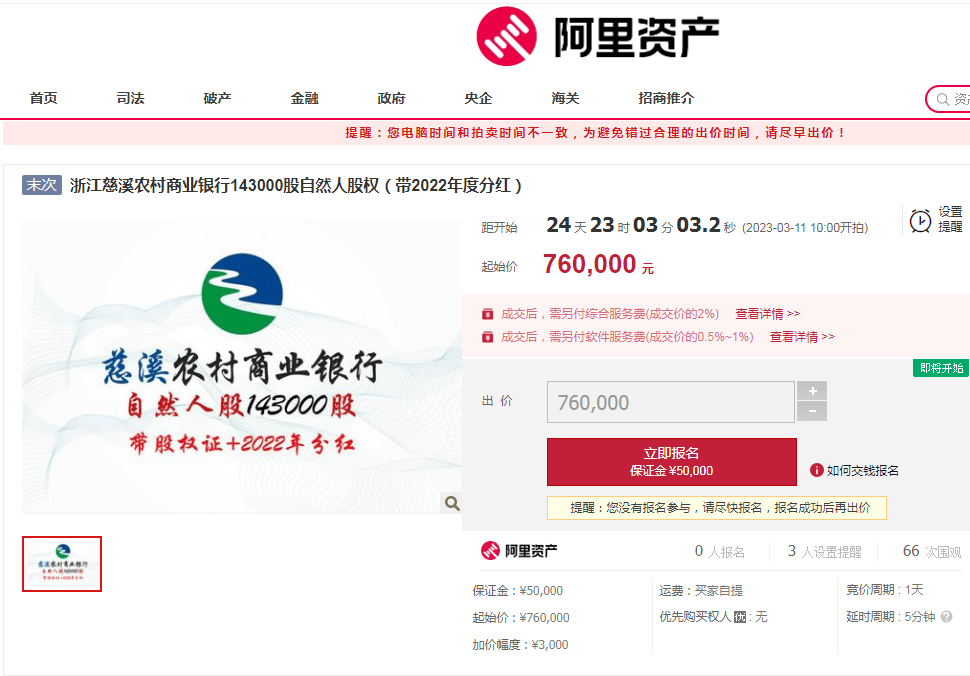
Task: Click the main 慈溪农村商业银行 product image
Action: click(x=242, y=366)
